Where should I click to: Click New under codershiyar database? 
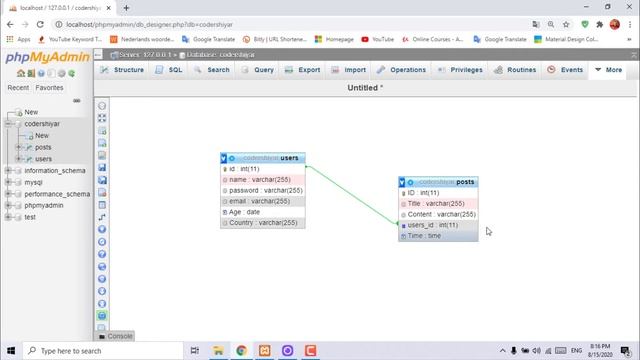pyautogui.click(x=42, y=136)
